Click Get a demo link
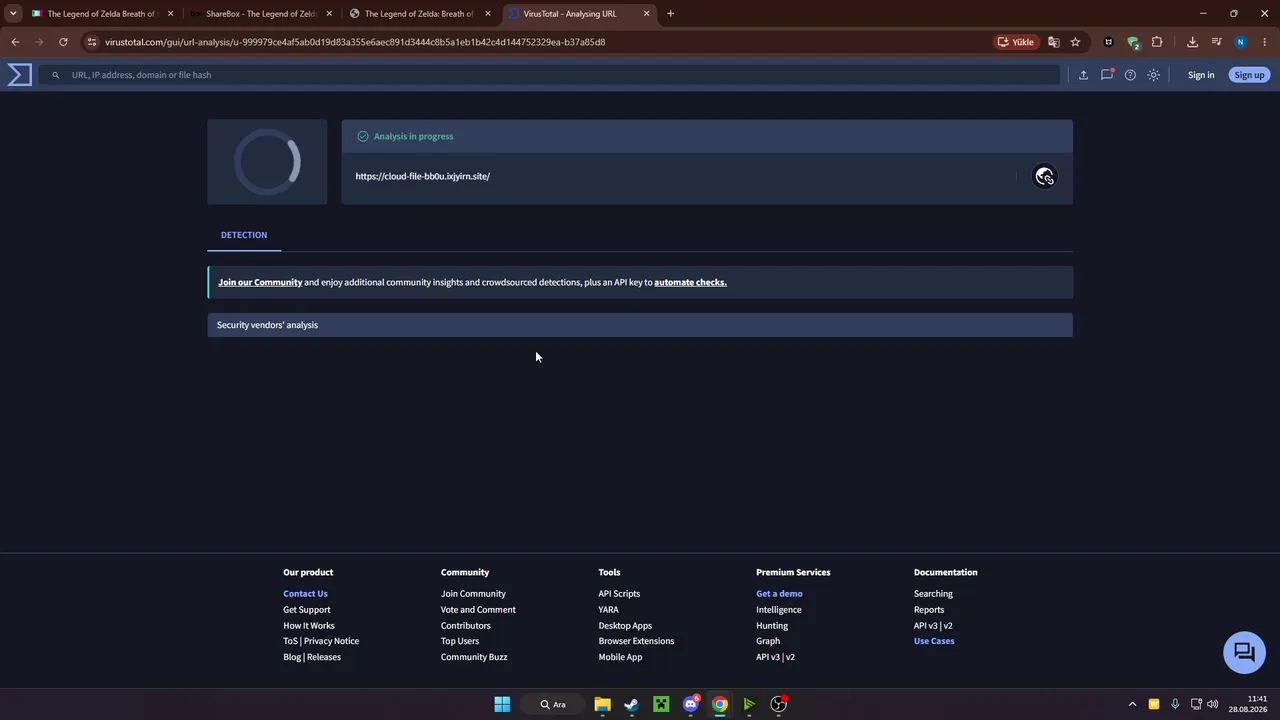Image resolution: width=1280 pixels, height=720 pixels. click(x=779, y=594)
